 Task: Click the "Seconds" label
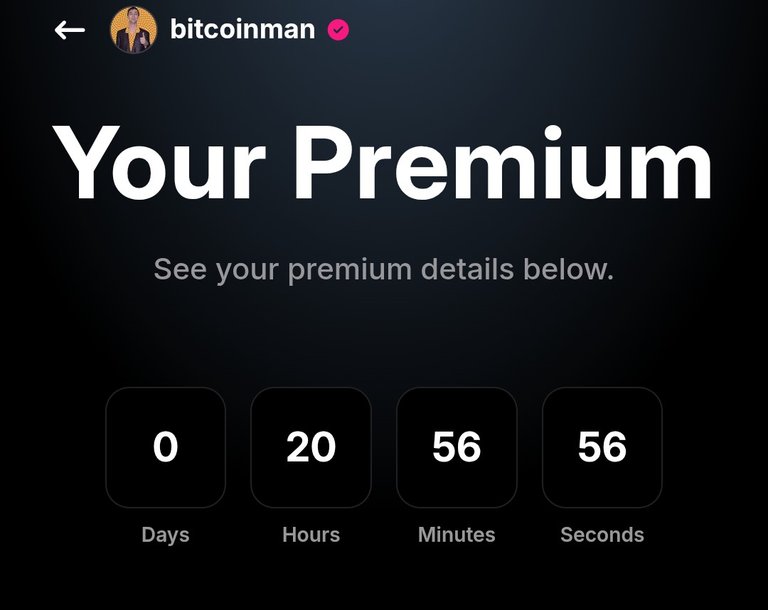pyautogui.click(x=602, y=535)
